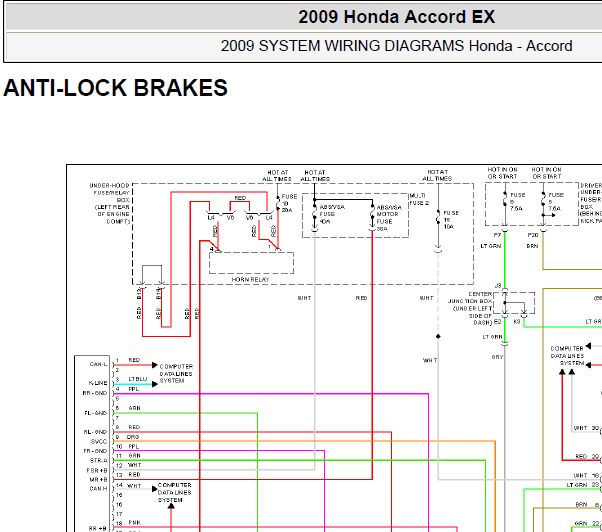Screen dimensions: 602x532
Task: Click the '2009 Honda Accord EX' title
Action: click(397, 17)
